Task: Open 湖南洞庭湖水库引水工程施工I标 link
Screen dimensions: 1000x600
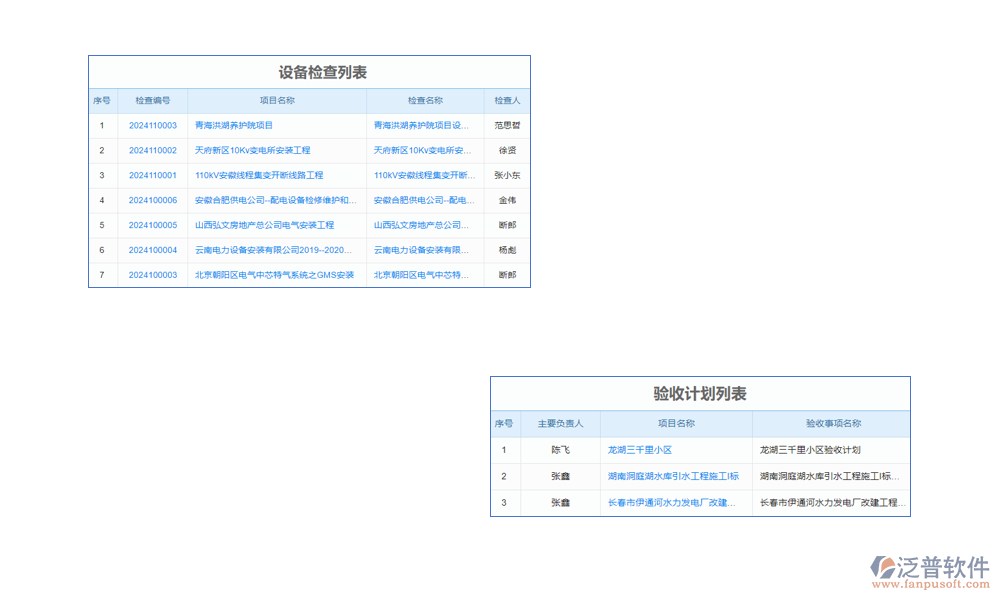Action: [x=671, y=476]
